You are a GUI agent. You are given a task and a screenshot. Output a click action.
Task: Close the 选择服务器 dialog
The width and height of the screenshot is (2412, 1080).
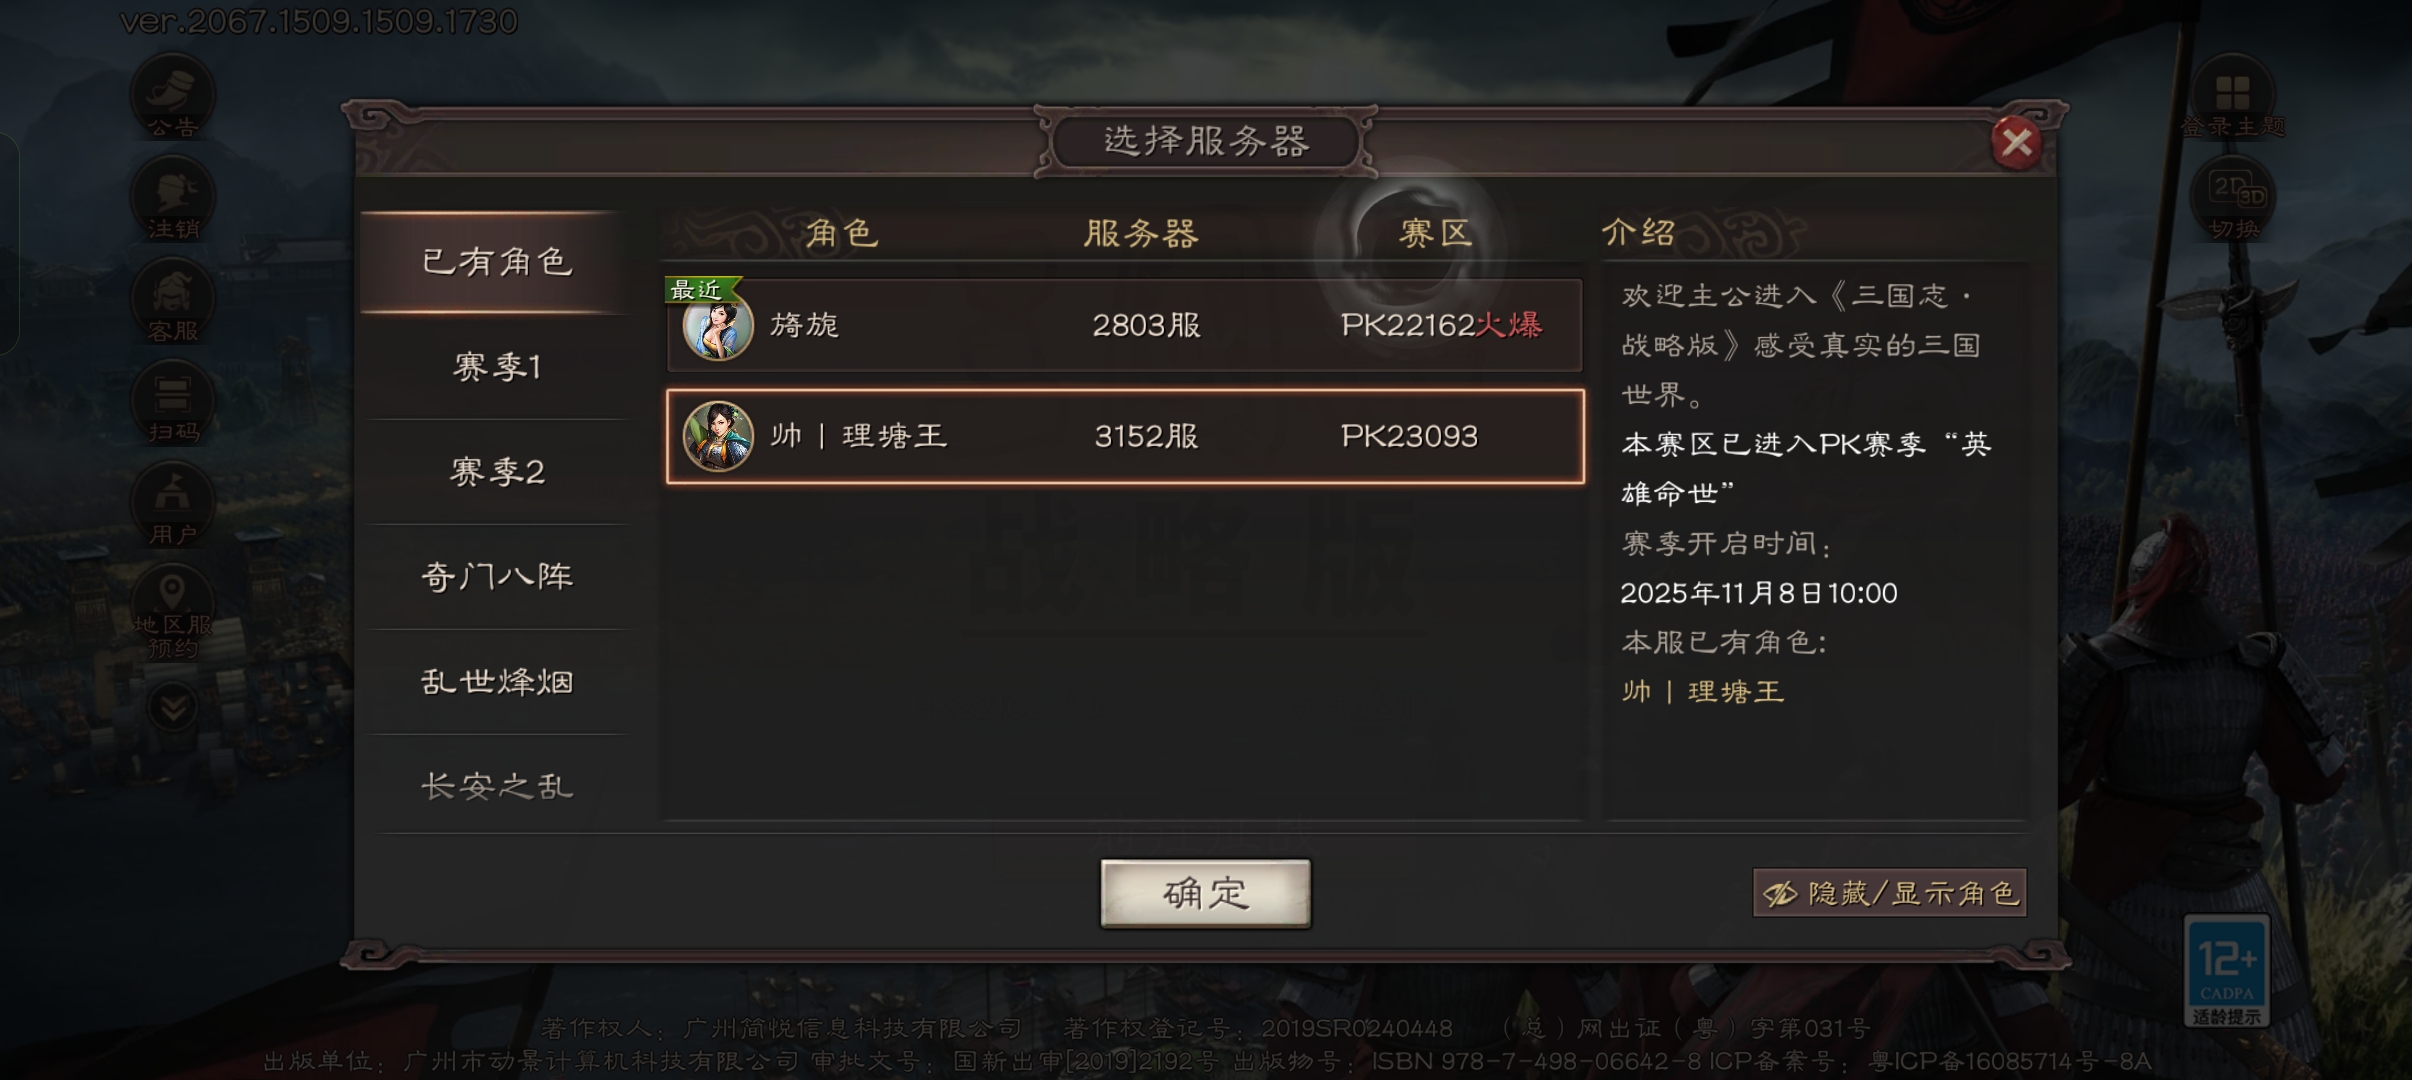point(2016,143)
